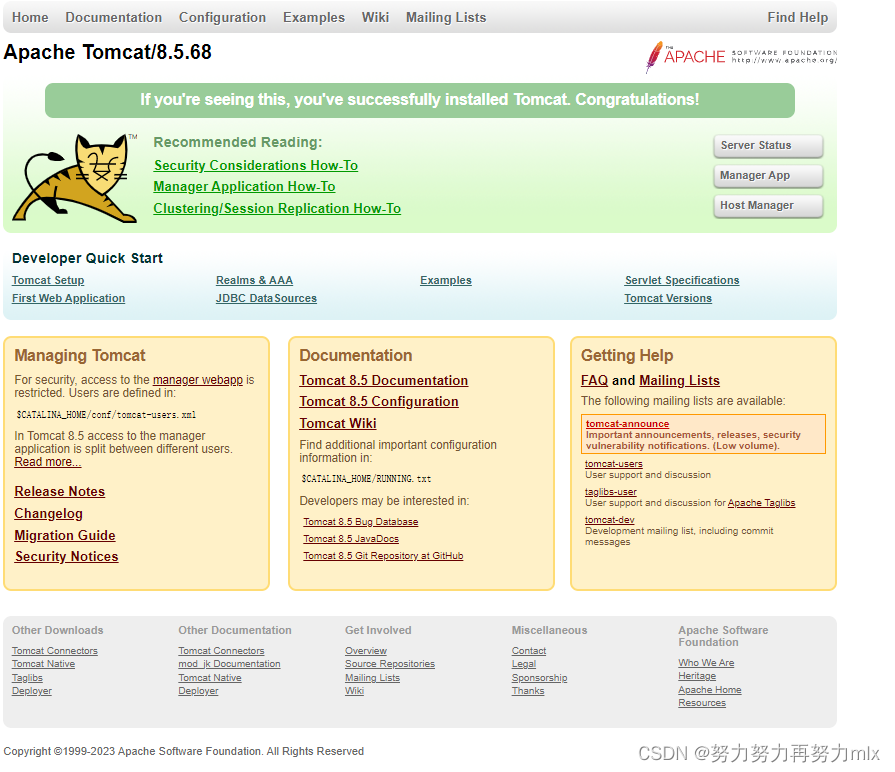895x772 pixels.
Task: Open Tomcat Connectors under Other Documentation
Action: (221, 651)
